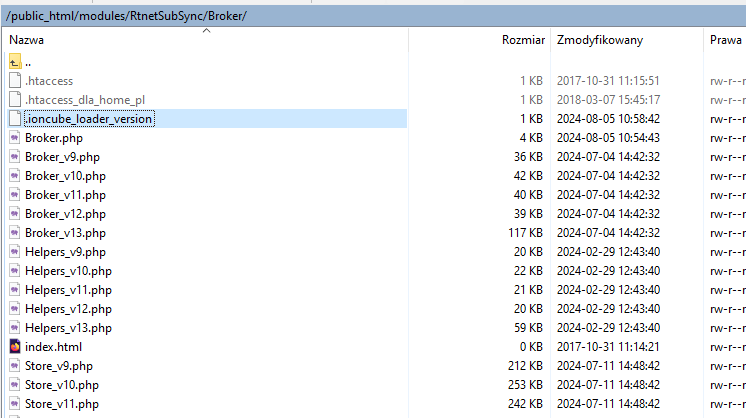
Task: Sort by the Rozmiar column header
Action: point(523,40)
